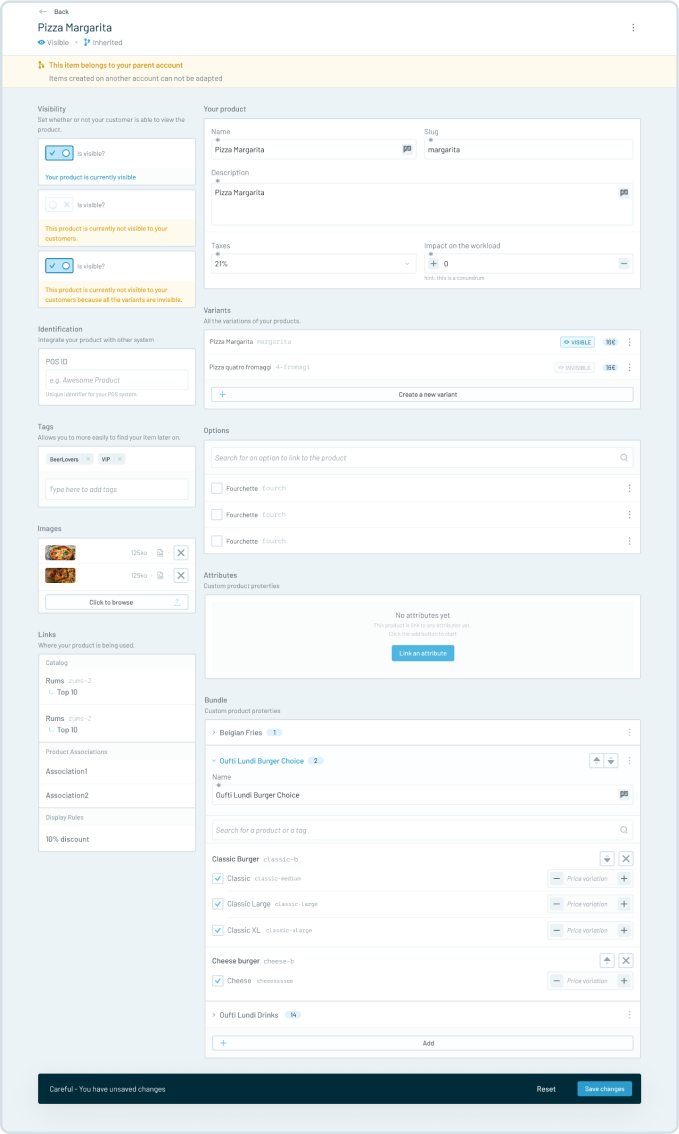This screenshot has width=679, height=1134.
Task: Open the page kebab menu beside the title
Action: click(x=633, y=28)
